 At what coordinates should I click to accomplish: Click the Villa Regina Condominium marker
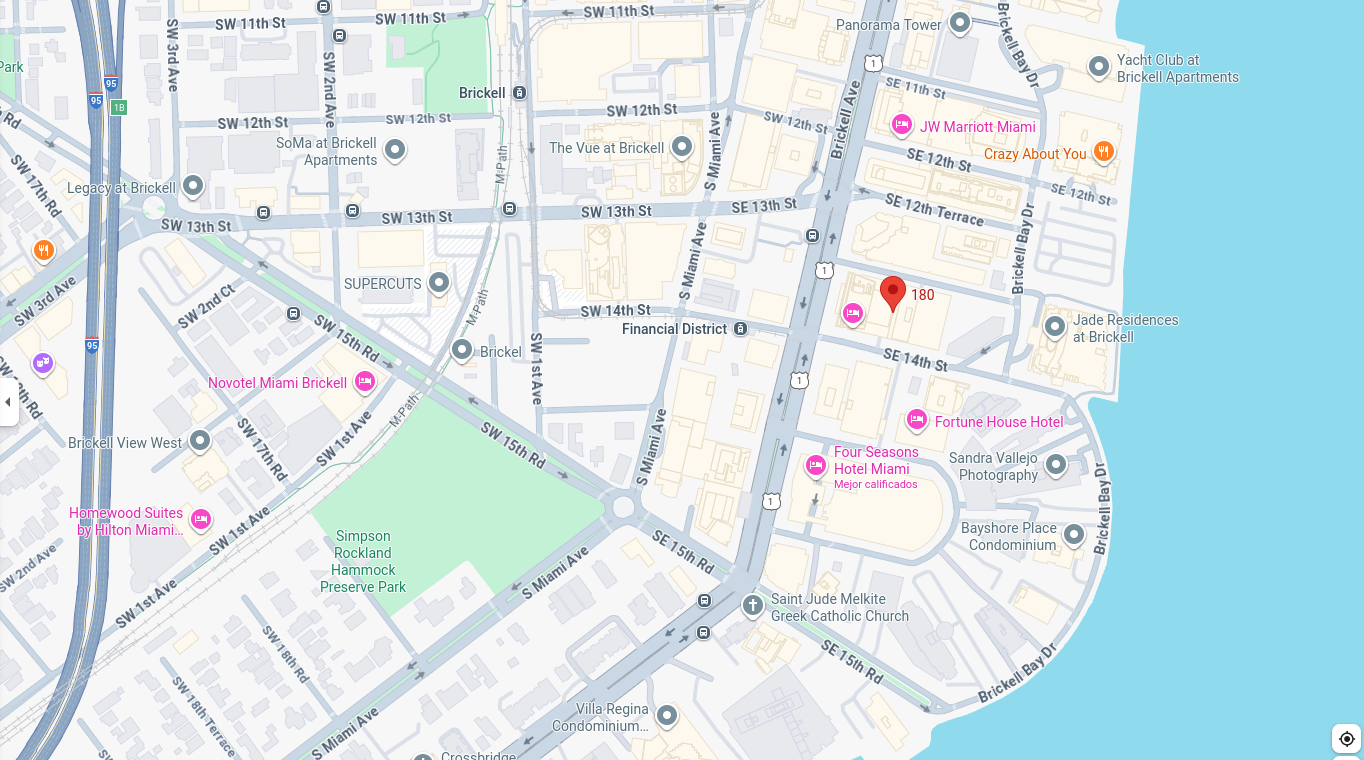[667, 715]
